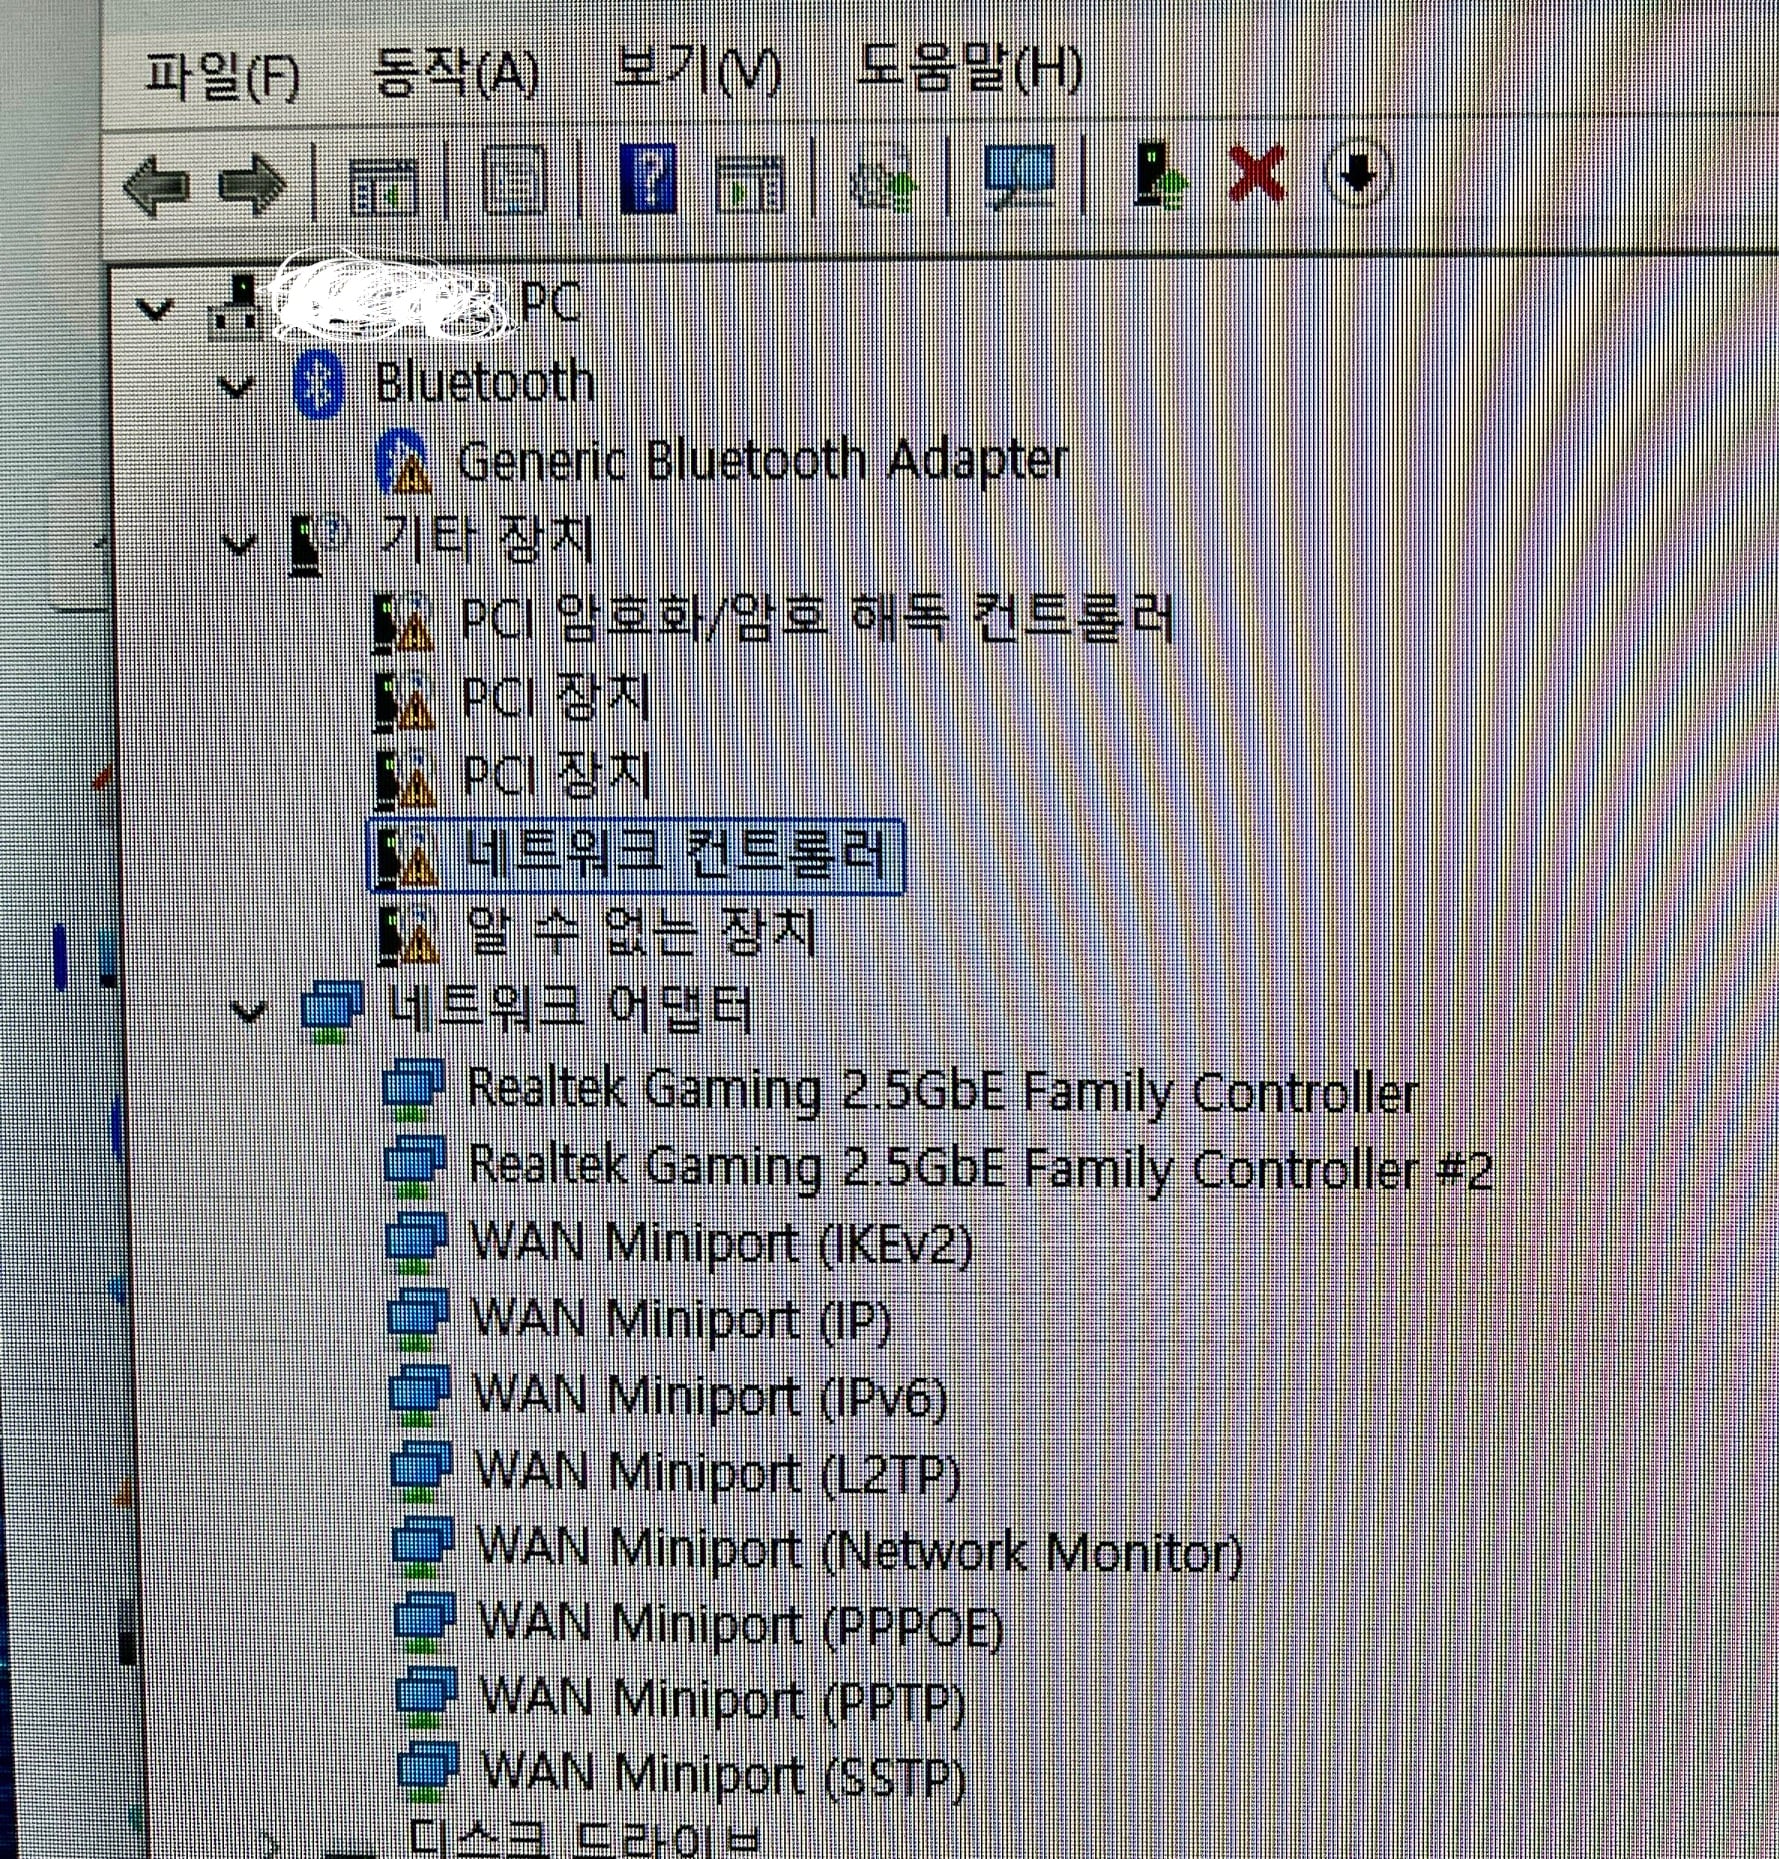Viewport: 1779px width, 1859px height.
Task: Click the Generic Bluetooth Adapter warning icon
Action: pyautogui.click(x=402, y=463)
